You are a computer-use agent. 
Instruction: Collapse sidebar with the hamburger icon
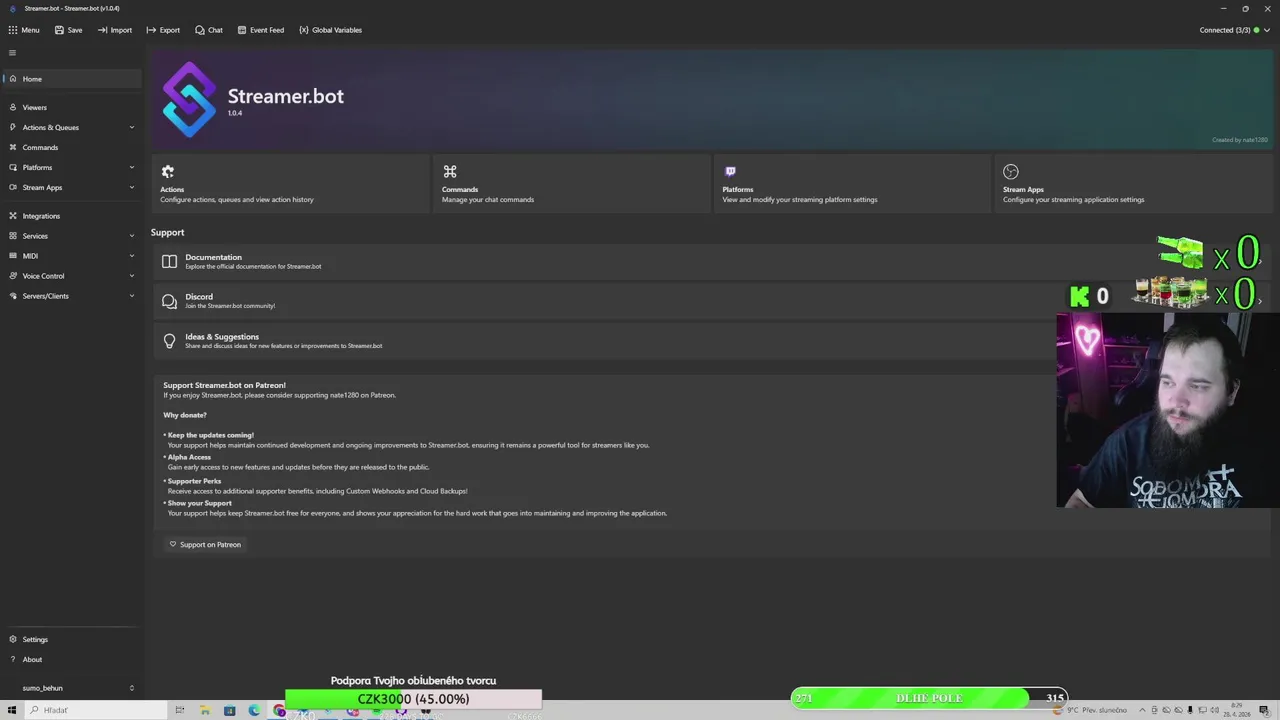tap(12, 53)
